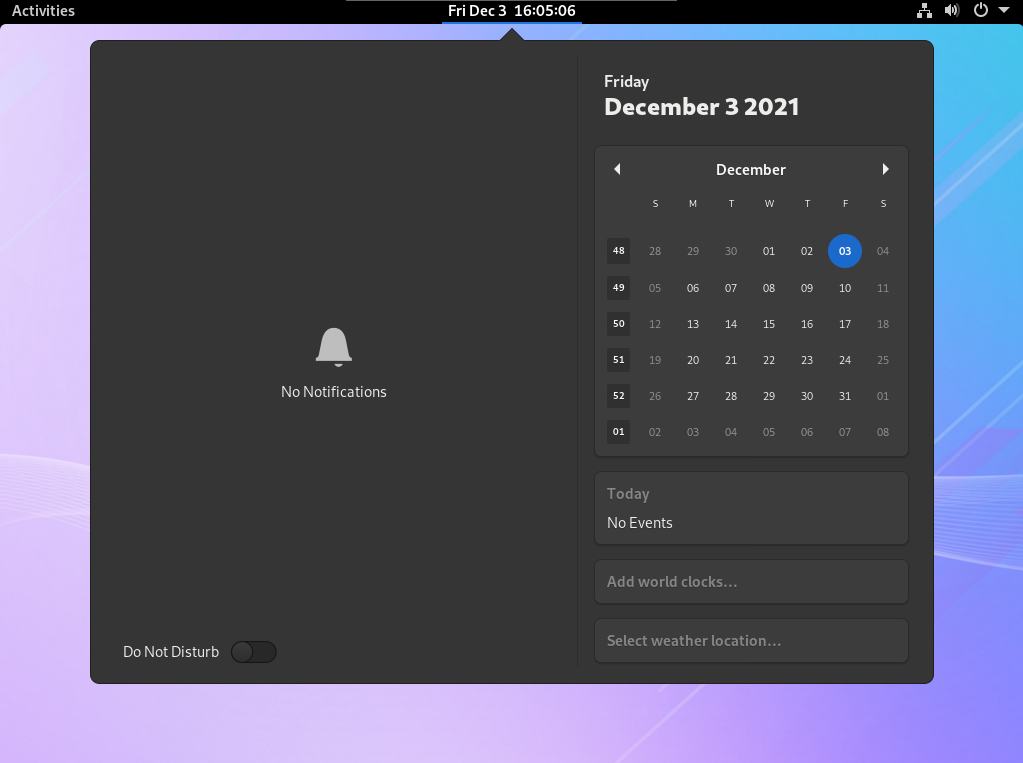The height and width of the screenshot is (763, 1023).
Task: Advance to next month with right arrow
Action: pyautogui.click(x=885, y=169)
